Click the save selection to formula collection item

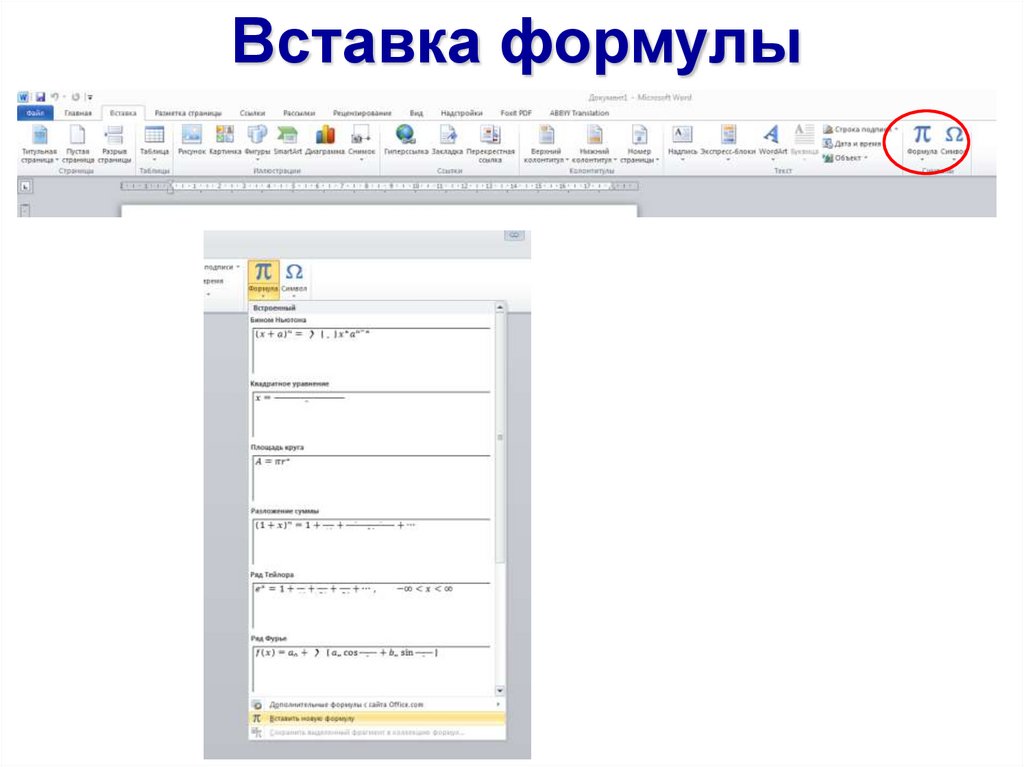click(x=377, y=732)
